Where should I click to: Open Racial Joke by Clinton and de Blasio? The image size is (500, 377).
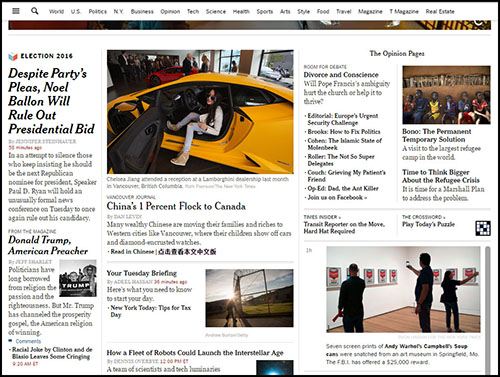coord(52,353)
